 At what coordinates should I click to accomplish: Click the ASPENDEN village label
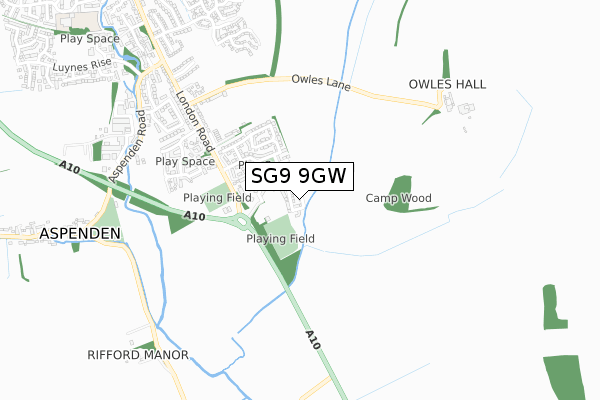point(80,233)
